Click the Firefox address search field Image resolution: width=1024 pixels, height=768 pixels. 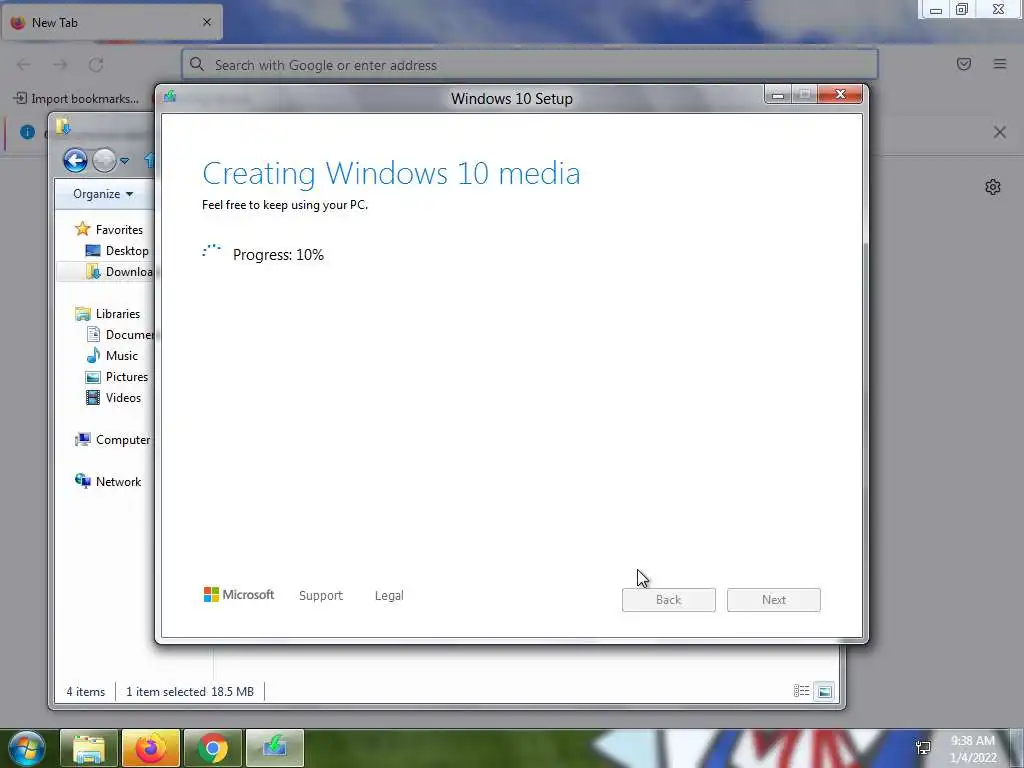[x=529, y=65]
